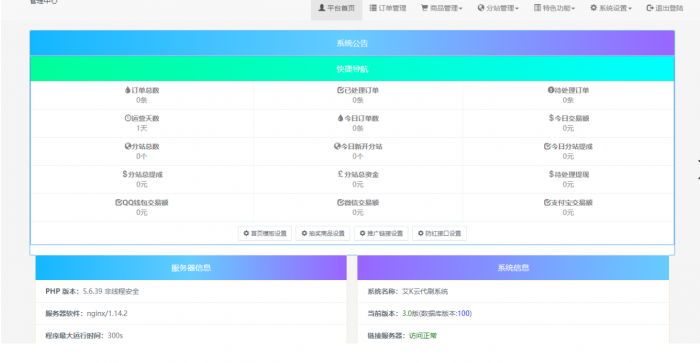Go to 平台首页 in the navbar
700x363 pixels.
337,8
